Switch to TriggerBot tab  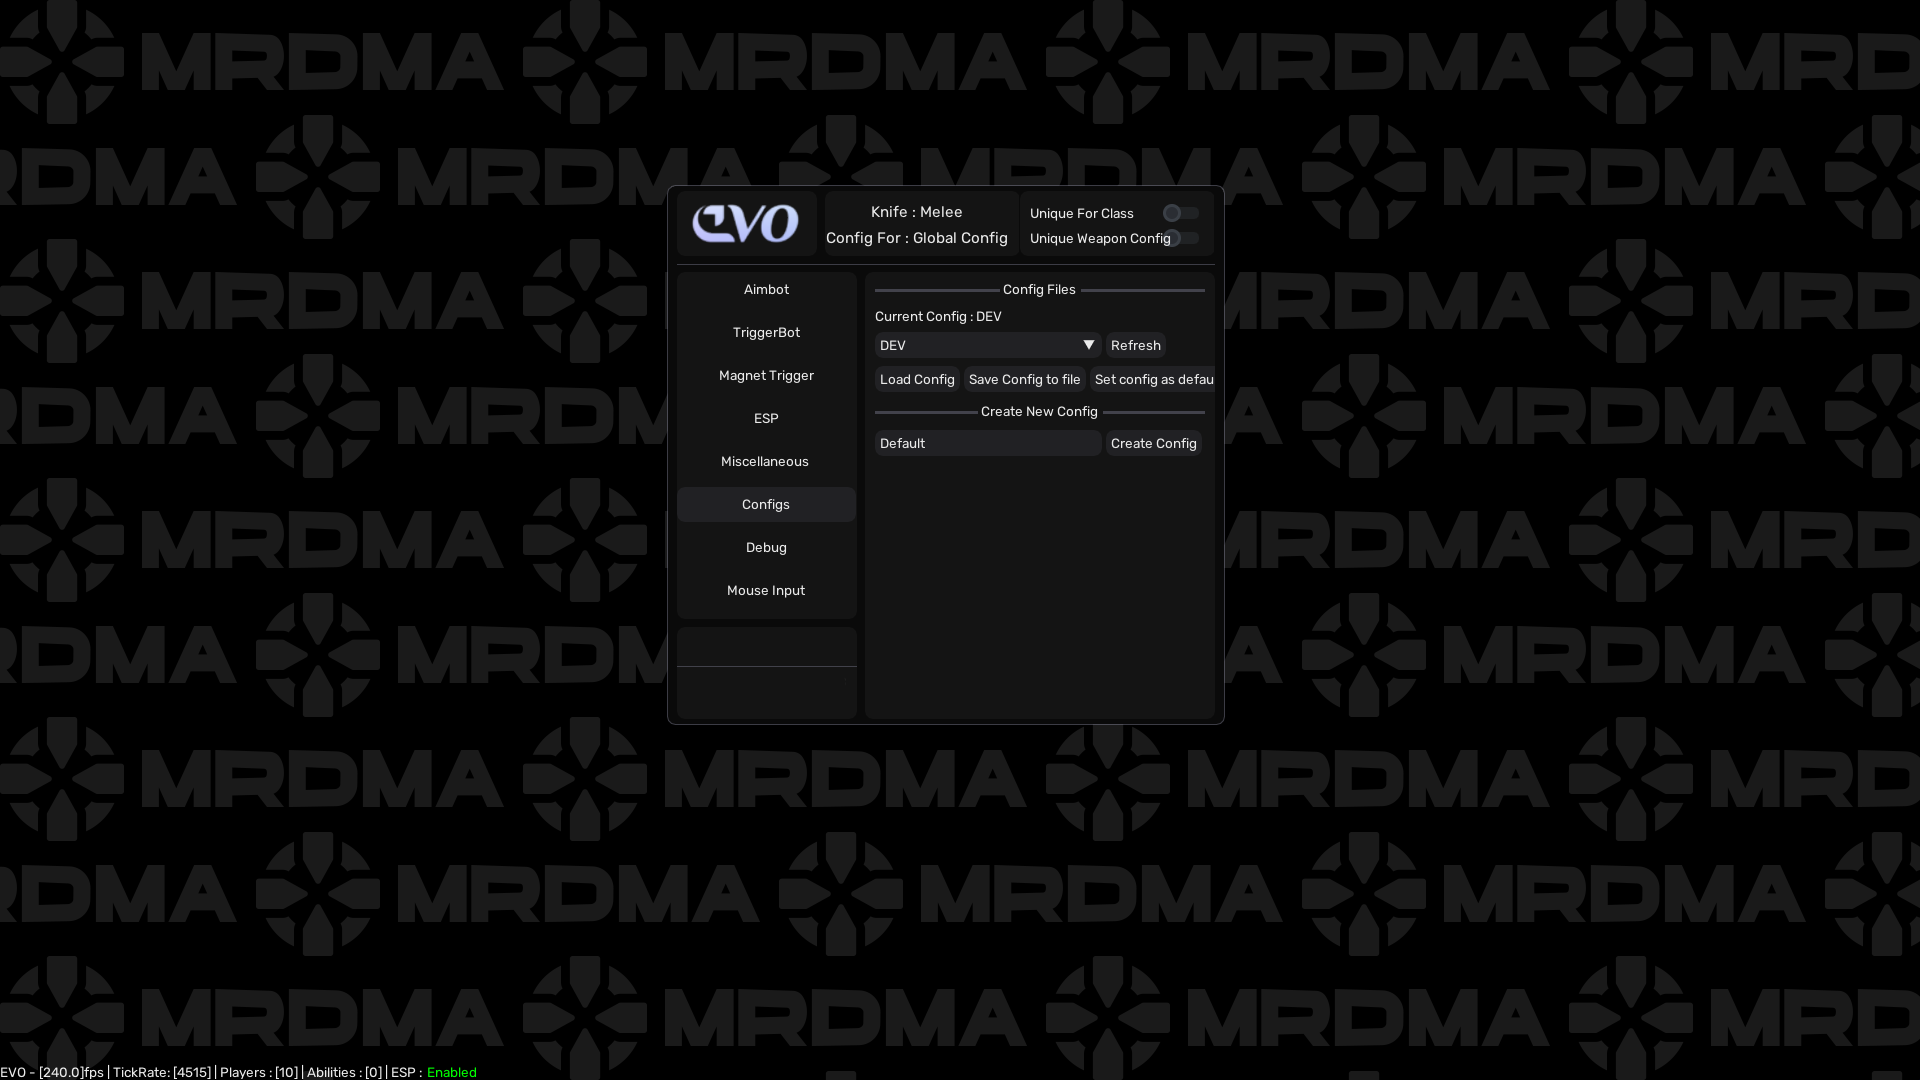point(766,332)
